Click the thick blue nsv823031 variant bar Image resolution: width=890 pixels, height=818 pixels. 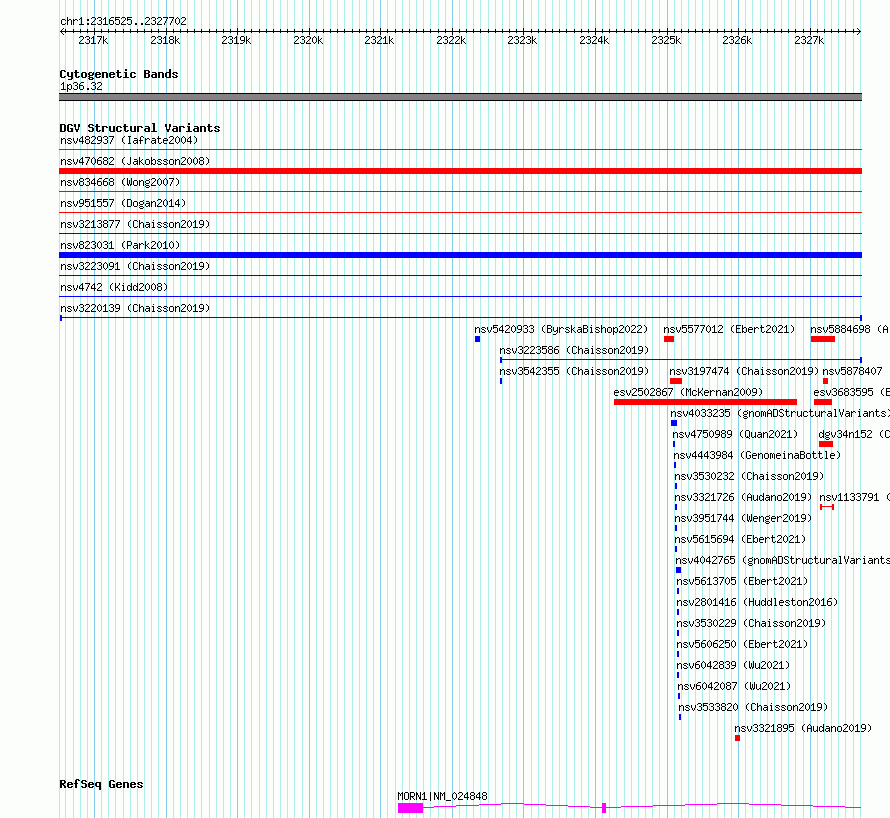point(460,255)
